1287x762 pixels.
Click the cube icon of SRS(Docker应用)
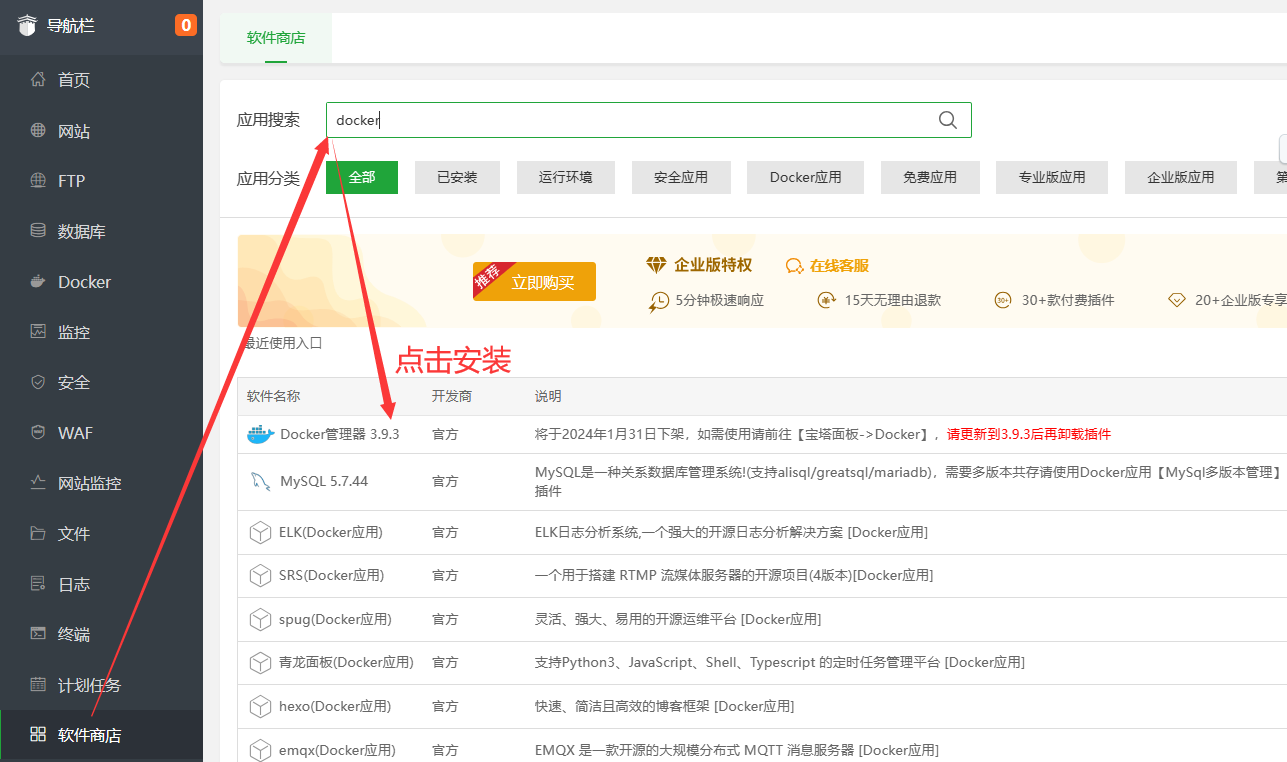point(260,575)
